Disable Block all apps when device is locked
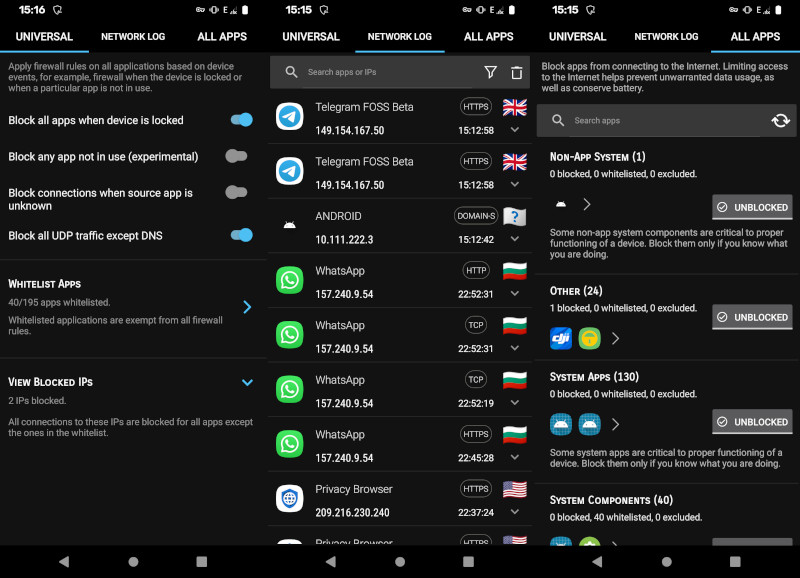The height and width of the screenshot is (578, 800). click(x=241, y=120)
